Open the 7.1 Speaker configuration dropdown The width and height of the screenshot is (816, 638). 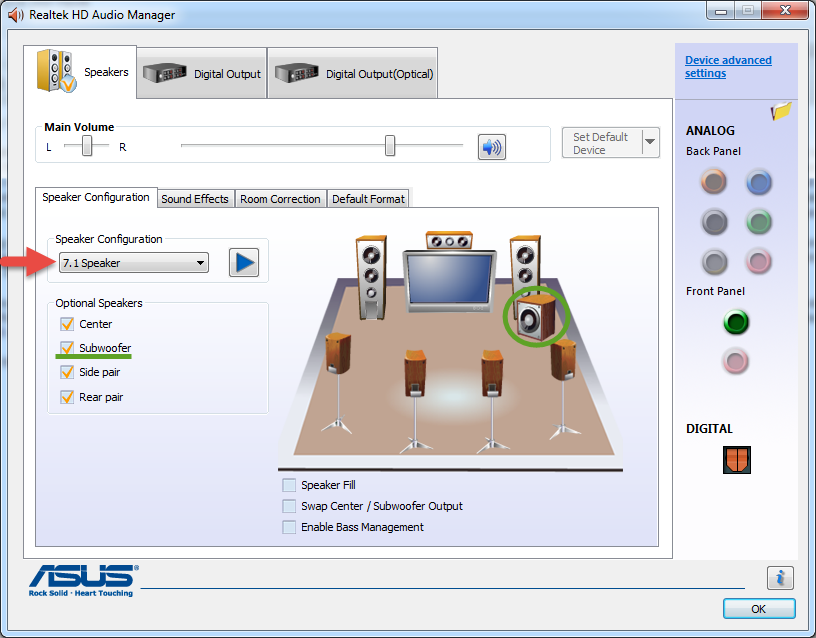click(133, 263)
